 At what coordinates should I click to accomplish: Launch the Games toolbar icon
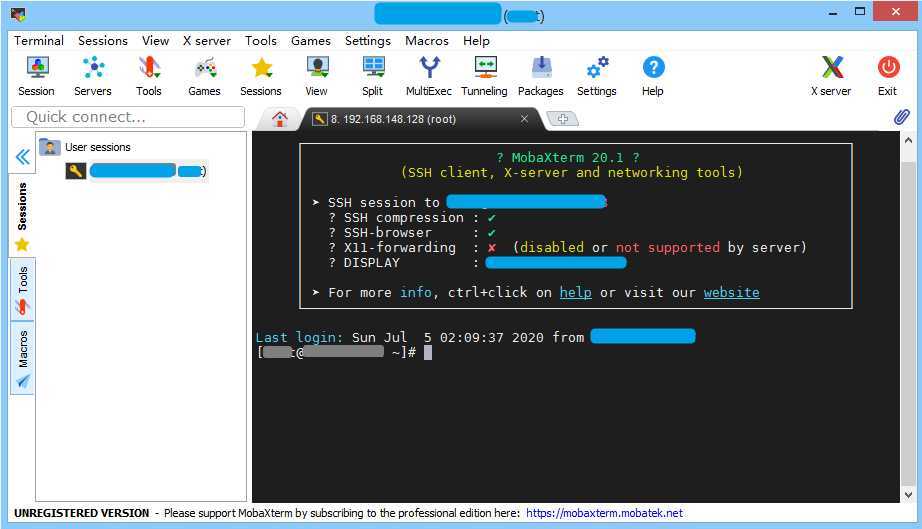[x=205, y=76]
